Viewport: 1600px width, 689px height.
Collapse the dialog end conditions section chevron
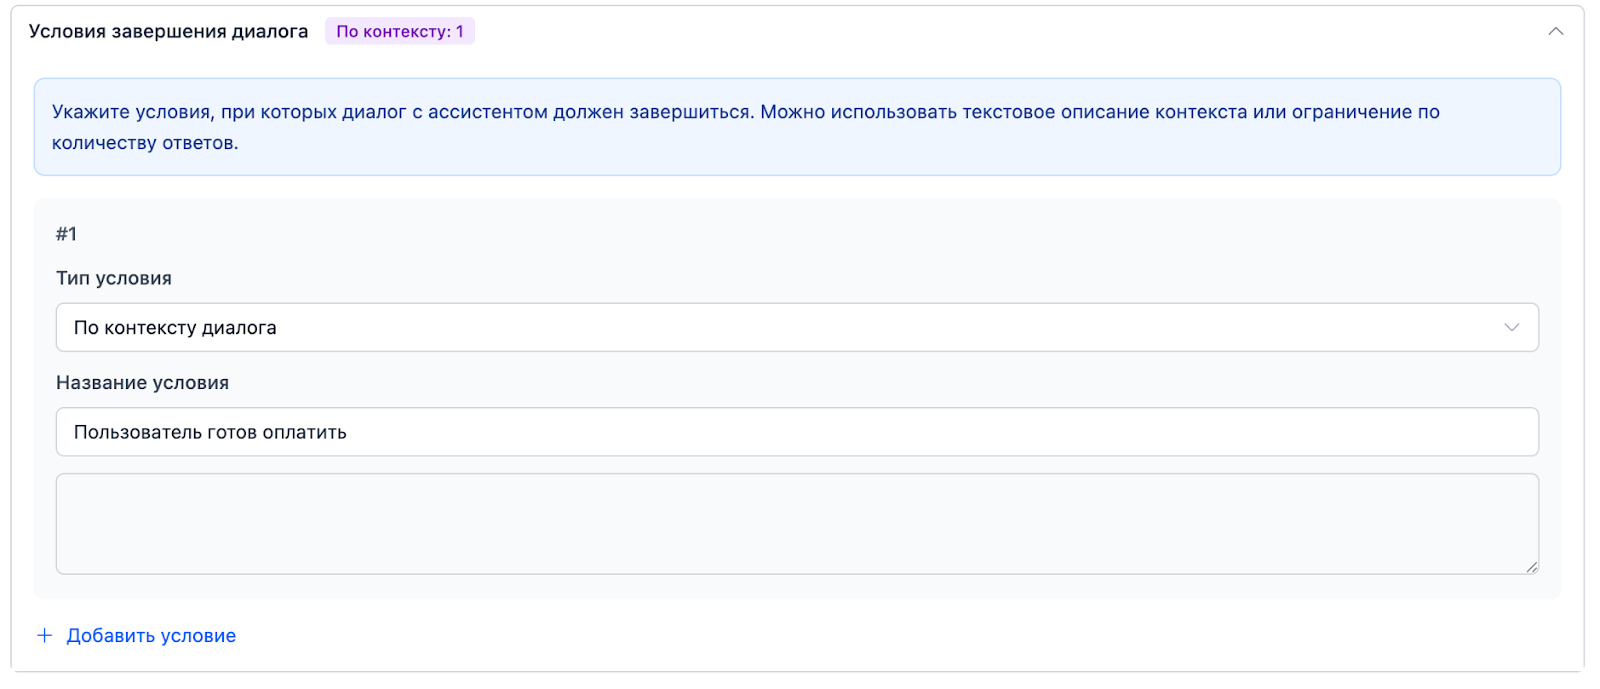(1555, 32)
